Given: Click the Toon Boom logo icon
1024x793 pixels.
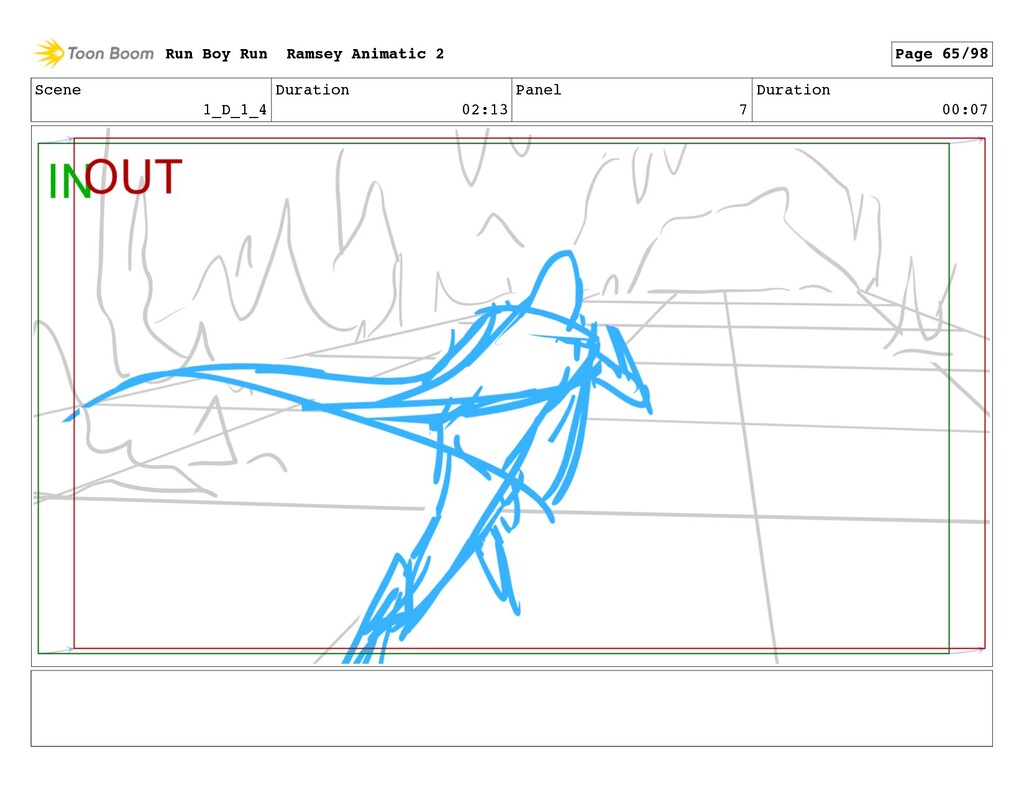Looking at the screenshot, I should (49, 53).
